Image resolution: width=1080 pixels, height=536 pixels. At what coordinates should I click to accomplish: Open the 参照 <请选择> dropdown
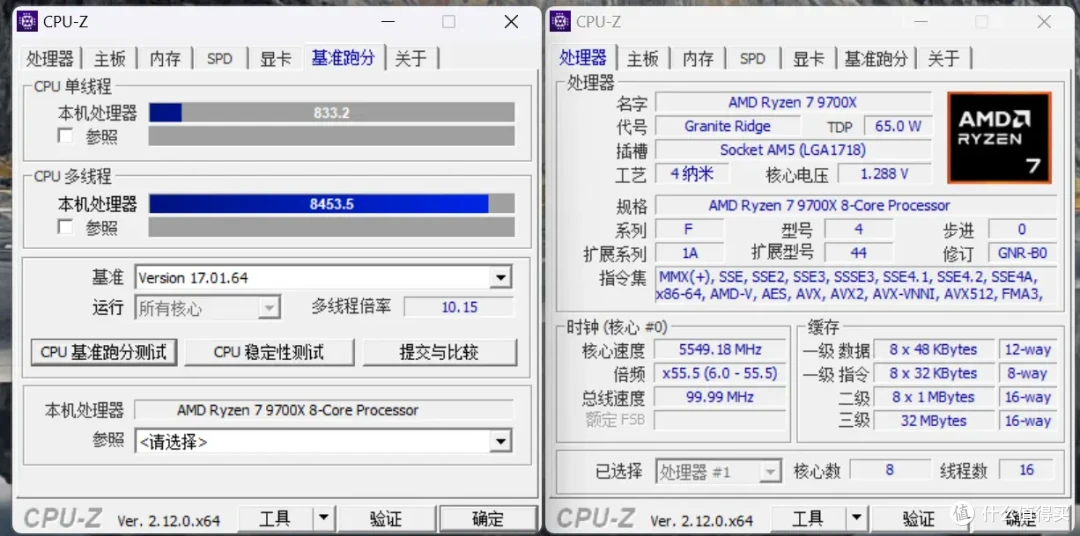click(x=501, y=441)
